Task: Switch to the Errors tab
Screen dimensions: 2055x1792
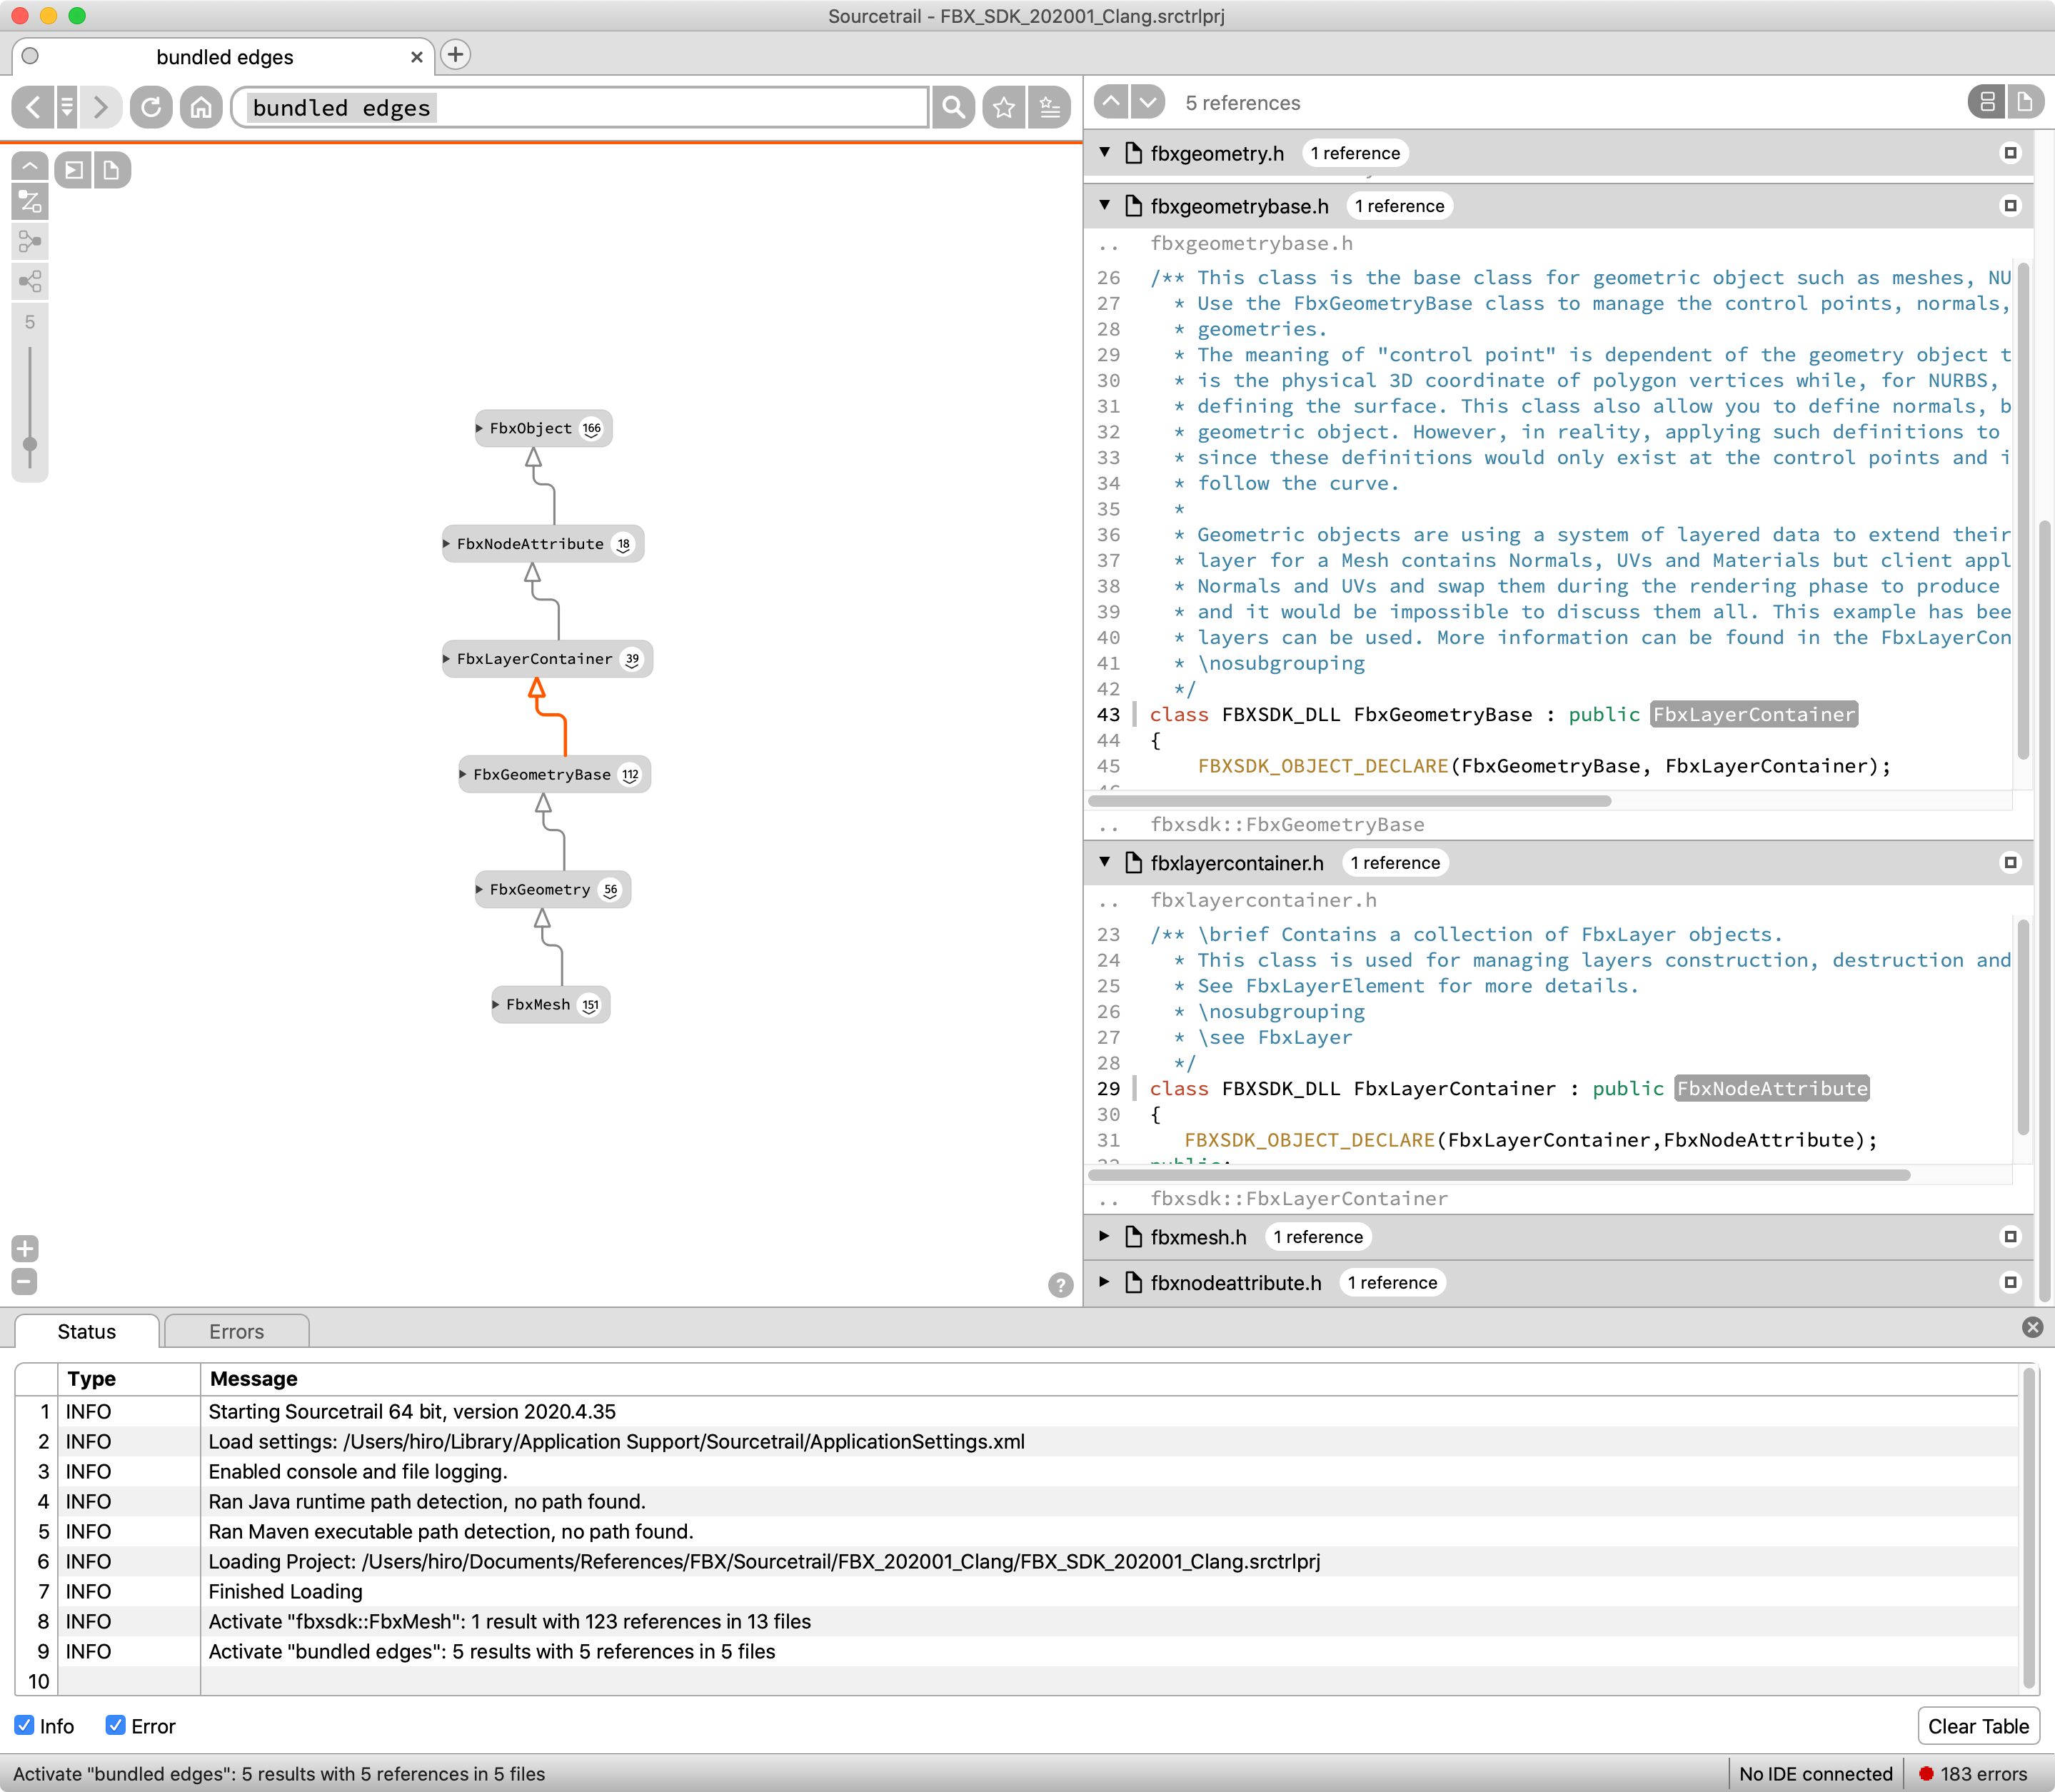Action: [x=236, y=1331]
